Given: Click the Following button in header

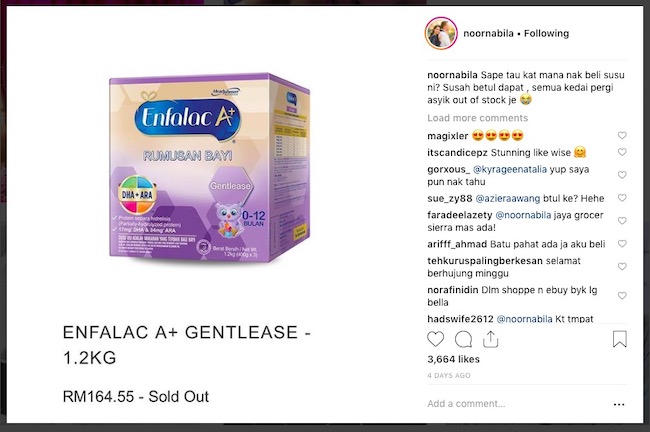Looking at the screenshot, I should 546,34.
